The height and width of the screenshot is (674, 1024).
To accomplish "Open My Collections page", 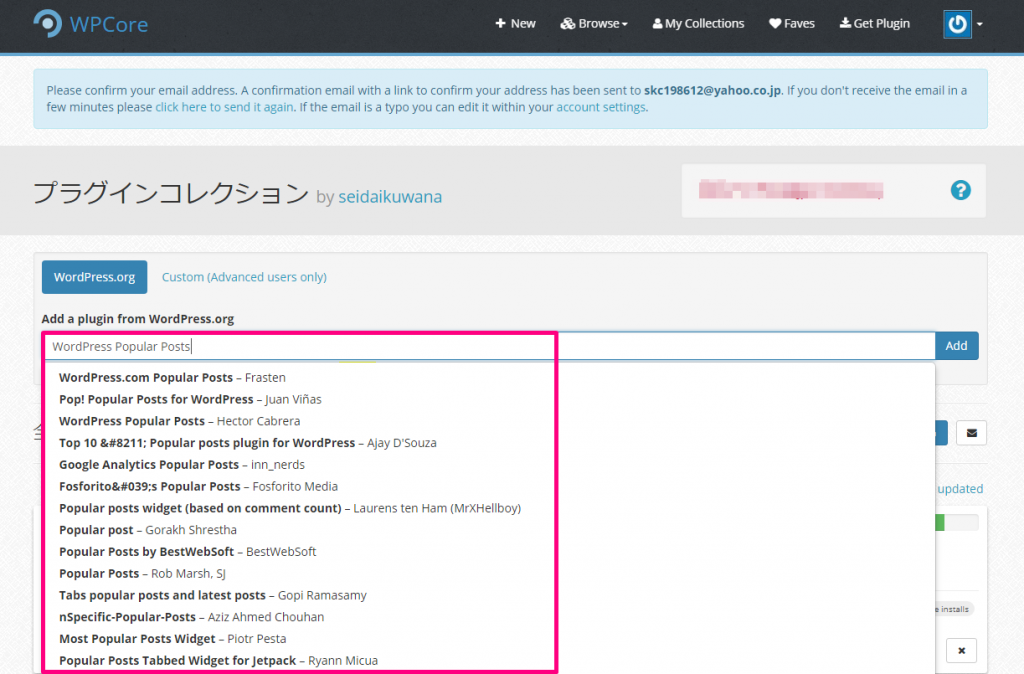I will 698,24.
